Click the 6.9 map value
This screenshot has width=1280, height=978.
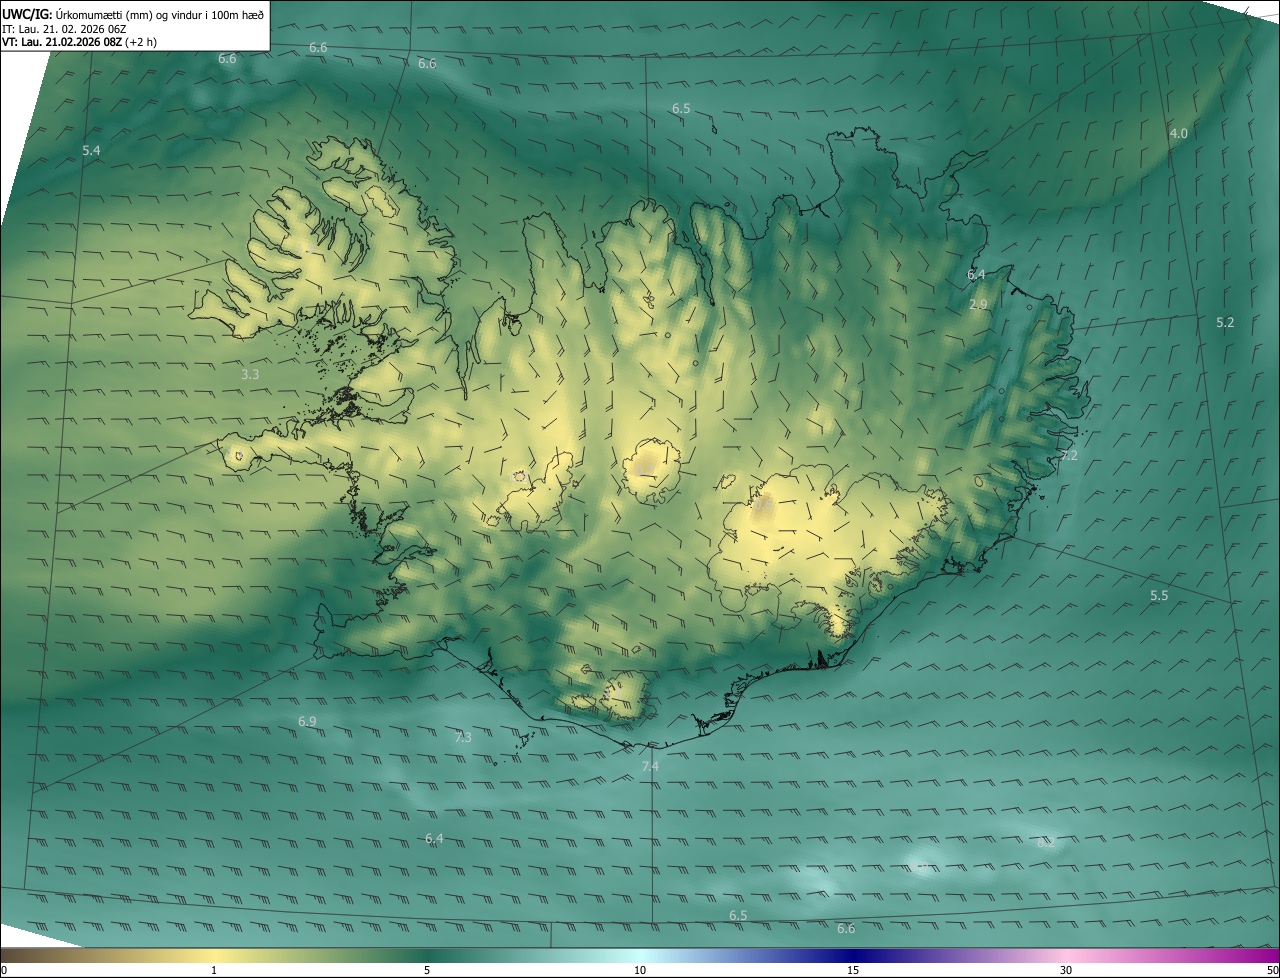307,721
